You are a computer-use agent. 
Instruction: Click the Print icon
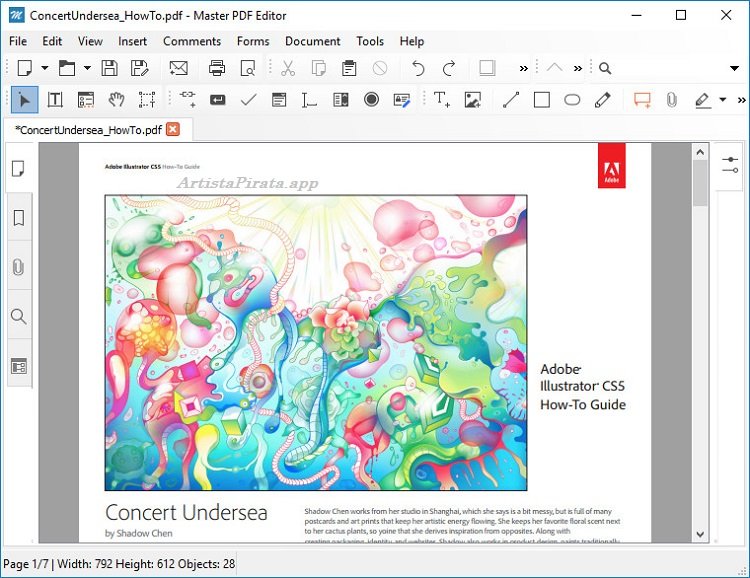click(217, 68)
